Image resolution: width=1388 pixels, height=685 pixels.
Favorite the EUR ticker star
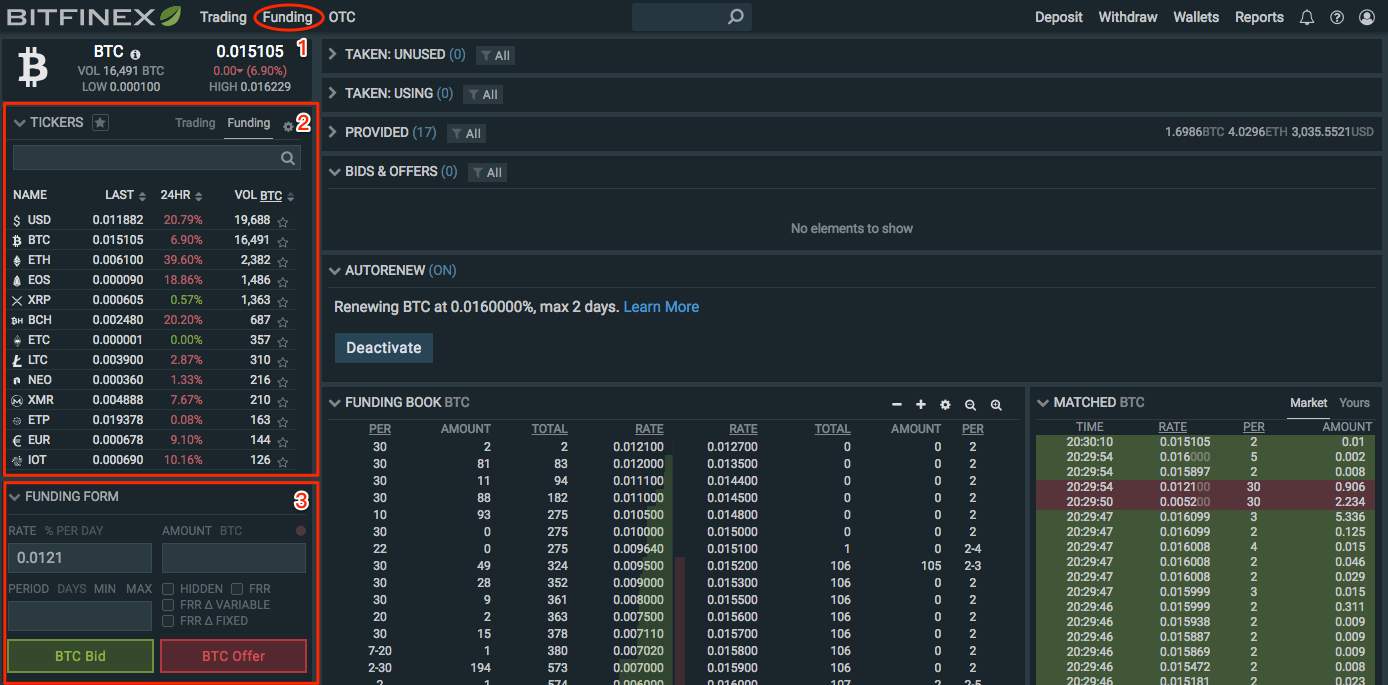click(x=283, y=442)
